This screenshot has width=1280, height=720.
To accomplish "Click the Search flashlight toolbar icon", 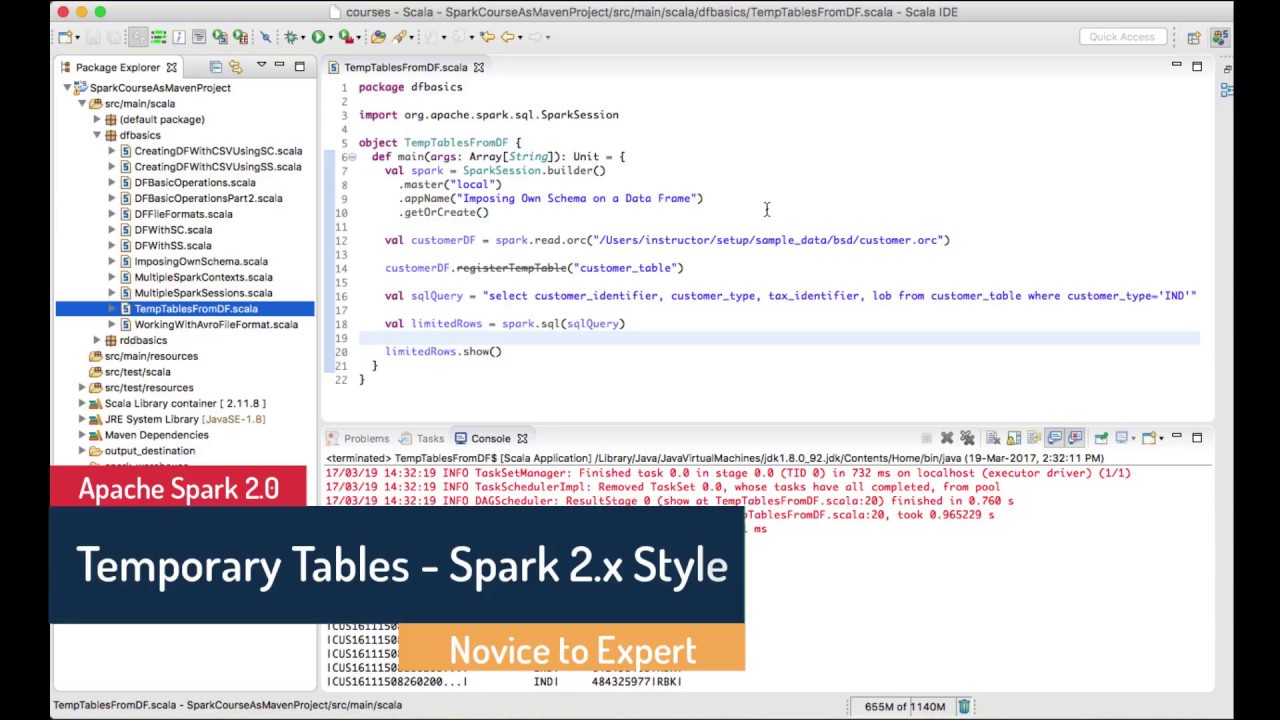I will (x=398, y=37).
